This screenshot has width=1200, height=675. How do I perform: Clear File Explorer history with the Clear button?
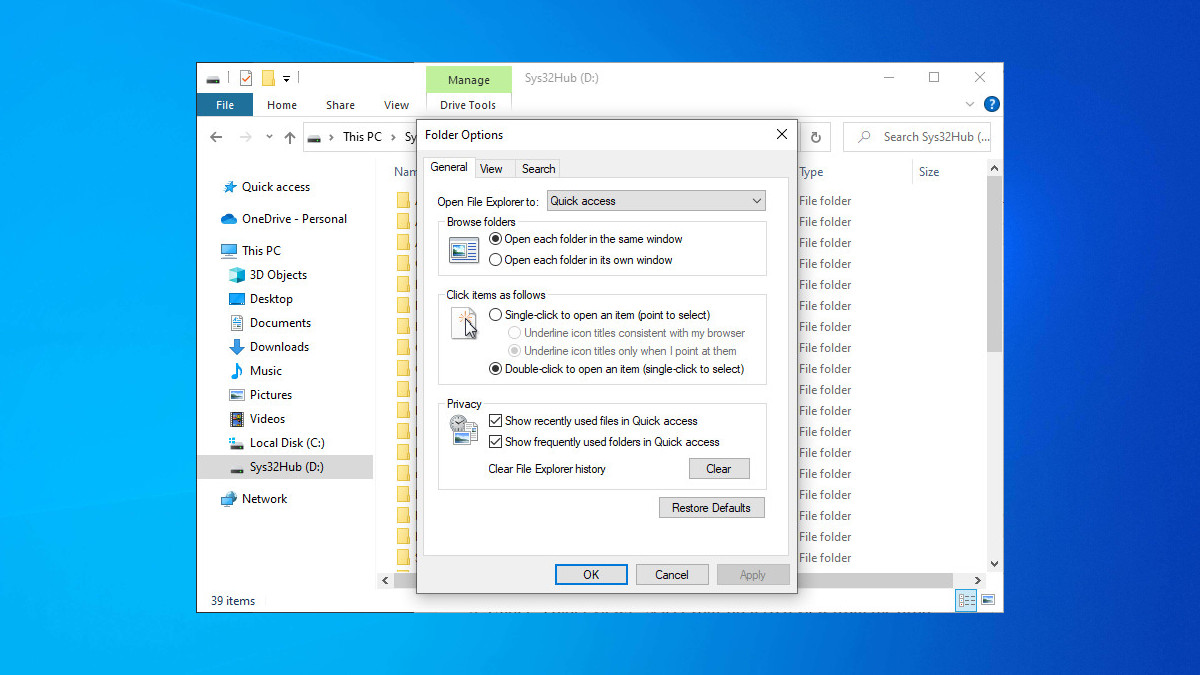pyautogui.click(x=719, y=468)
